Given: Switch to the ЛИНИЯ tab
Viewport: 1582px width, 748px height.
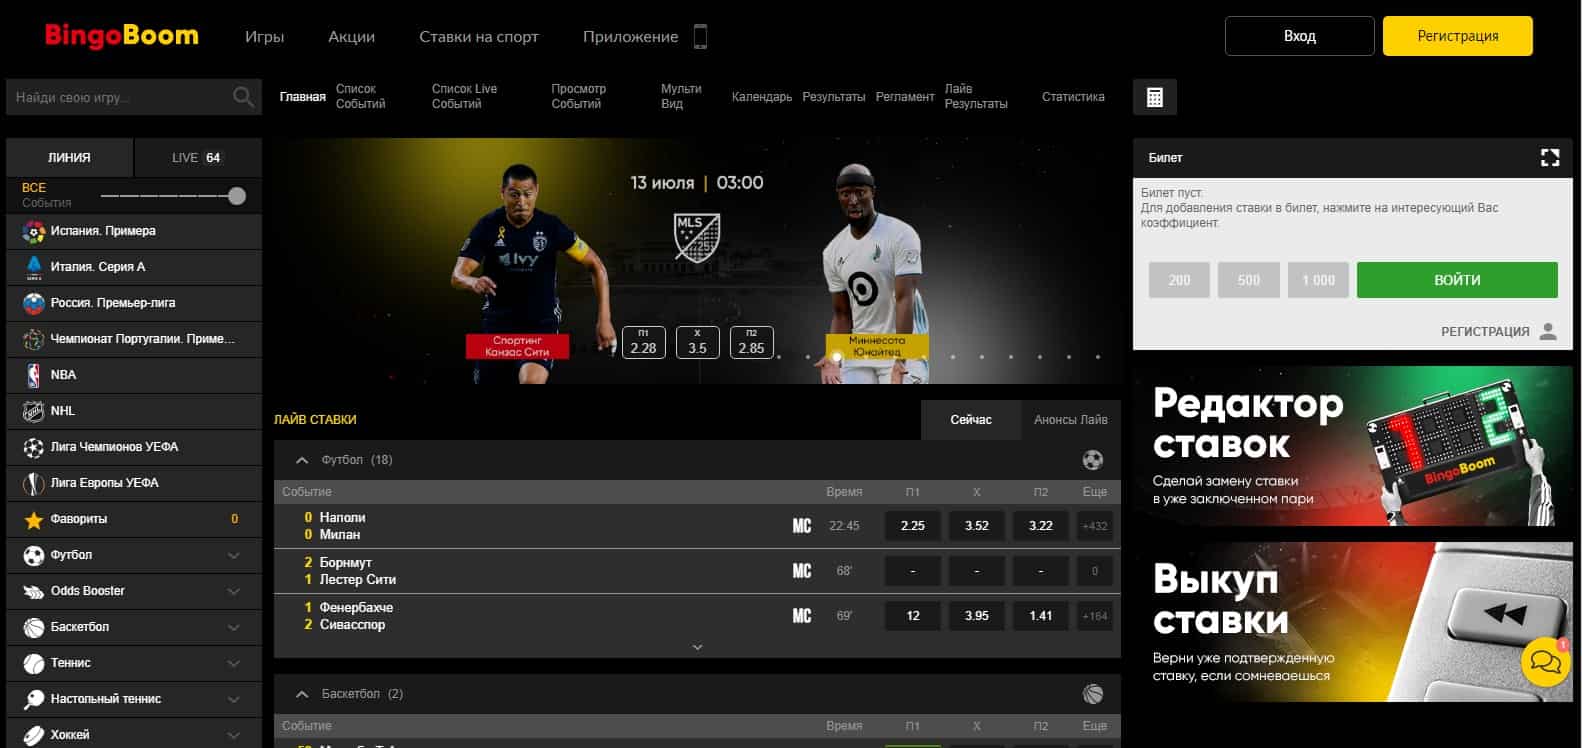Looking at the screenshot, I should [x=69, y=157].
